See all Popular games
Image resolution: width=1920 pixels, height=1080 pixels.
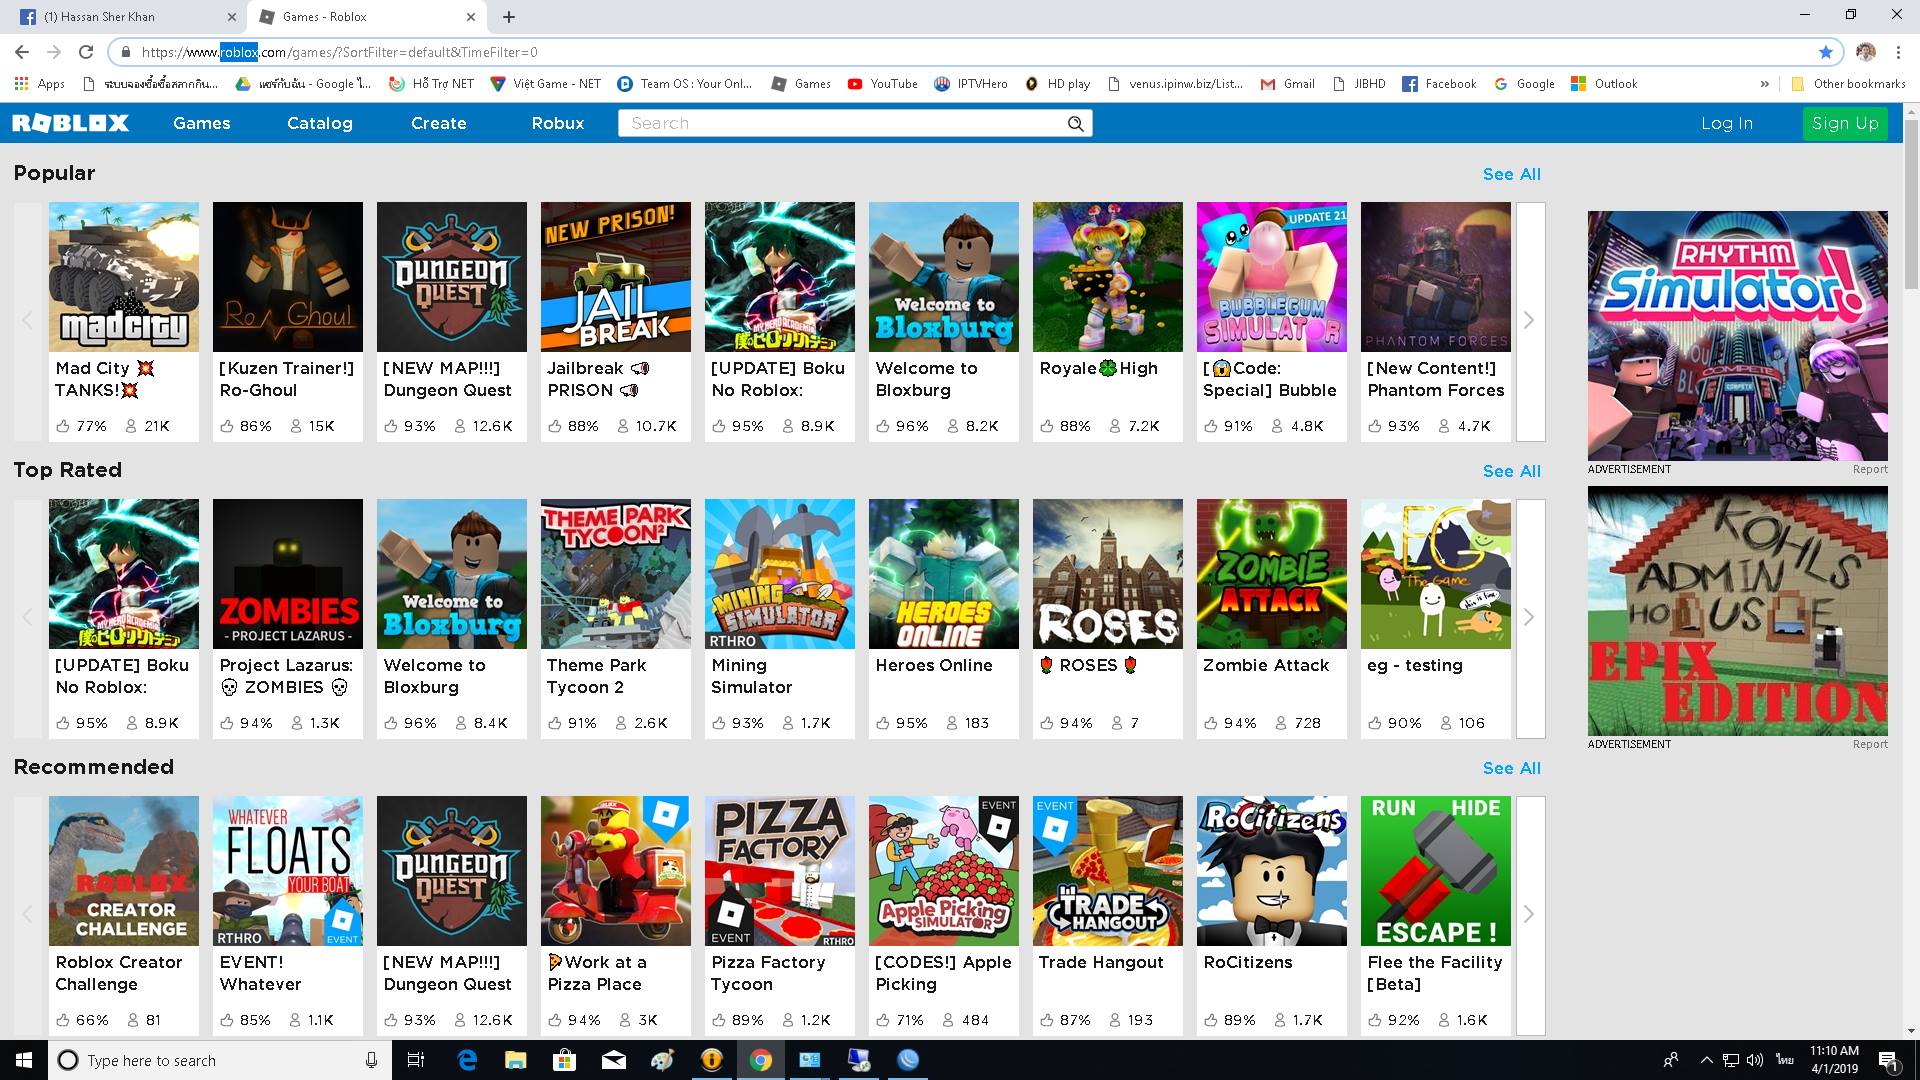1512,174
